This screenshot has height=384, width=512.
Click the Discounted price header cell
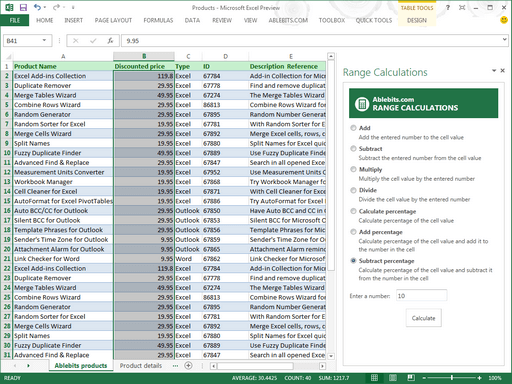(144, 66)
